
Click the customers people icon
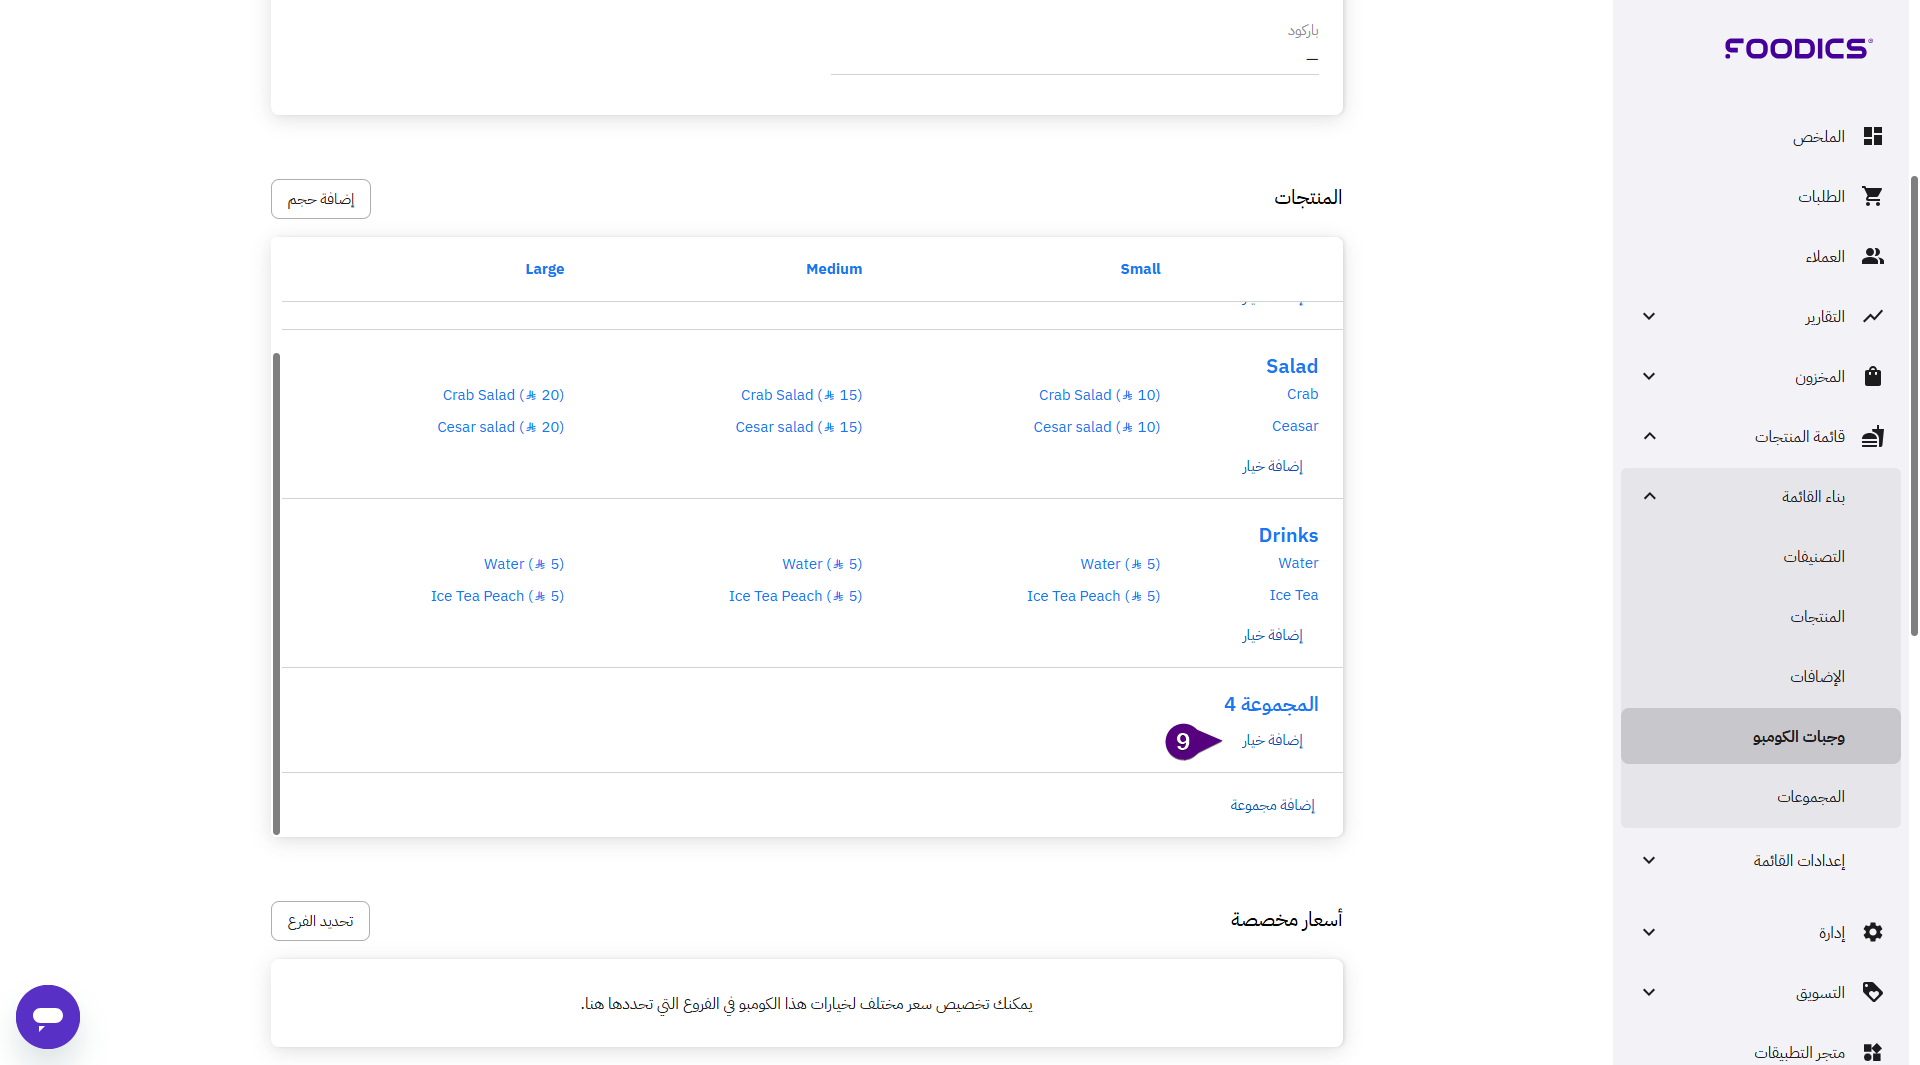(1872, 256)
